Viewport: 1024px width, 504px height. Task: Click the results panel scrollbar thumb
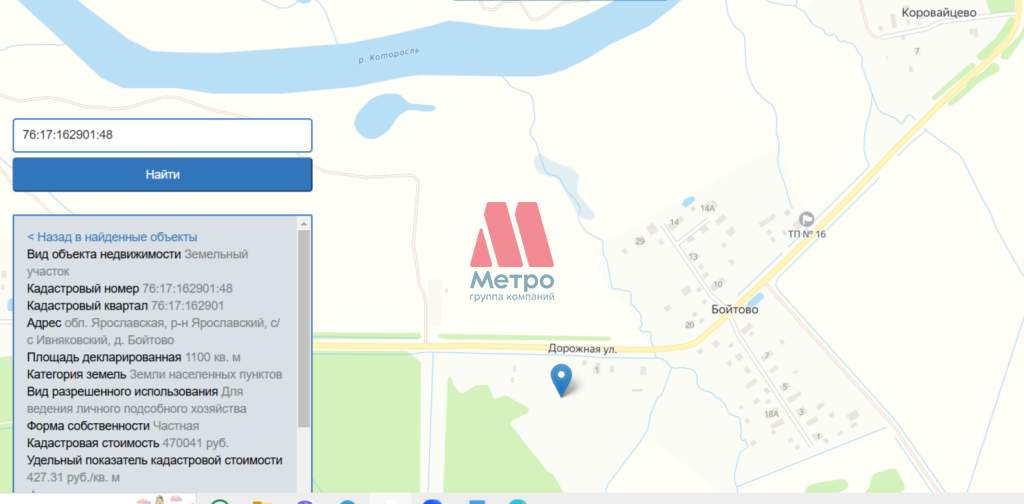click(304, 328)
